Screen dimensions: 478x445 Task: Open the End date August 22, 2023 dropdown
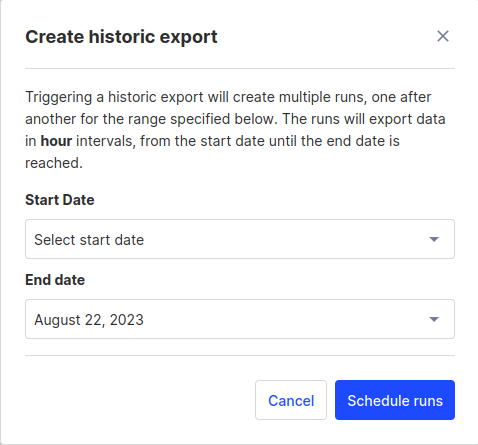click(240, 319)
